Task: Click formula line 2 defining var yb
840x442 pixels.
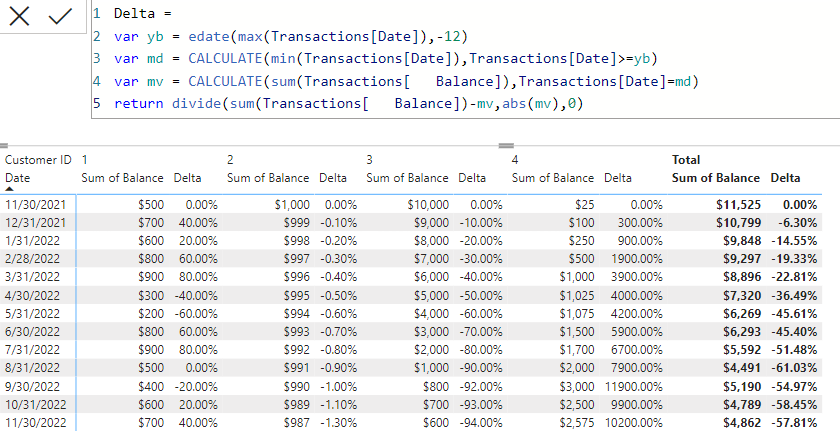Action: point(291,36)
